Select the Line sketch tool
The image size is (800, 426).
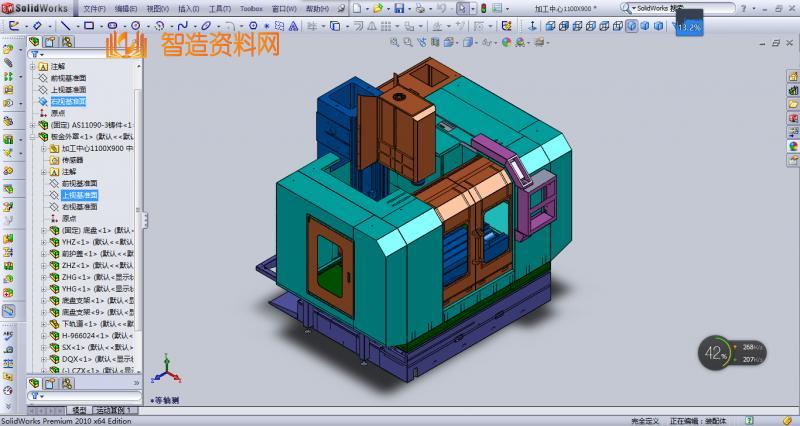[x=67, y=25]
